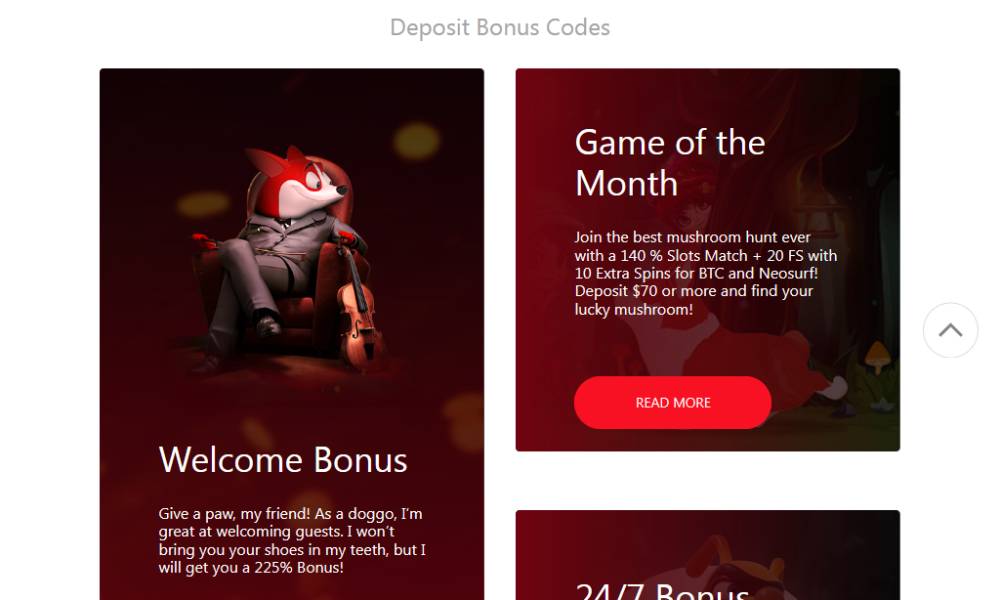Click the violin beside the fox's armchair
The height and width of the screenshot is (600, 1000).
point(358,311)
